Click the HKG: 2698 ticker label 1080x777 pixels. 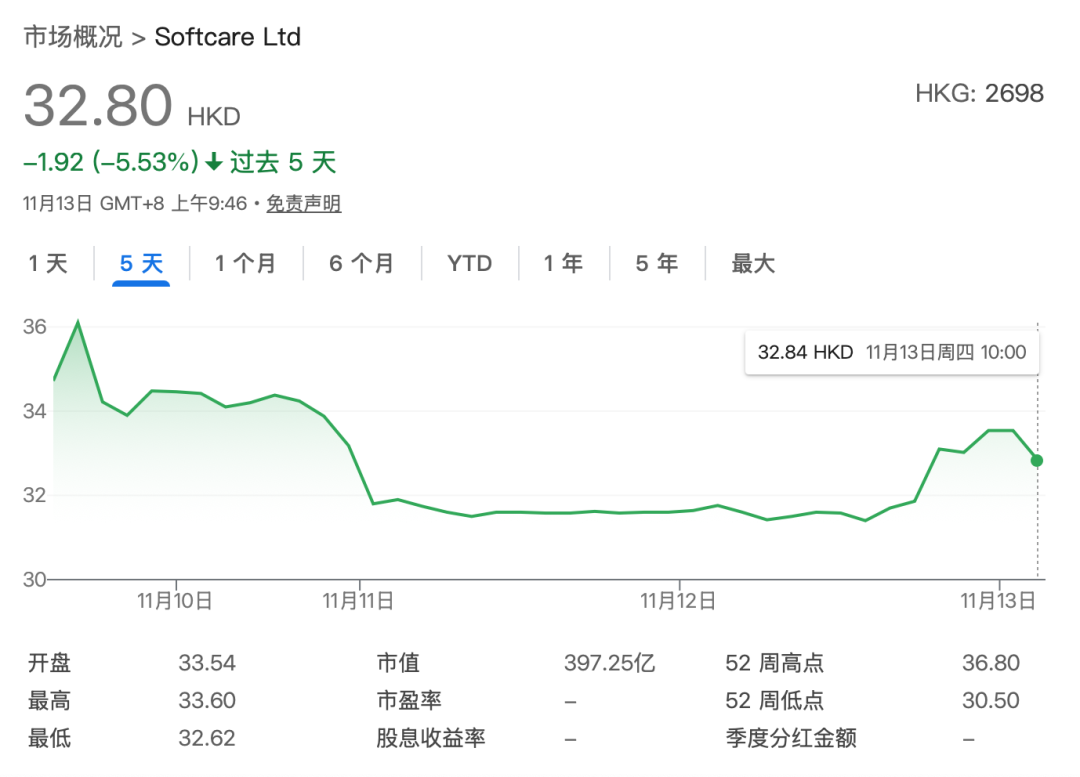click(979, 94)
